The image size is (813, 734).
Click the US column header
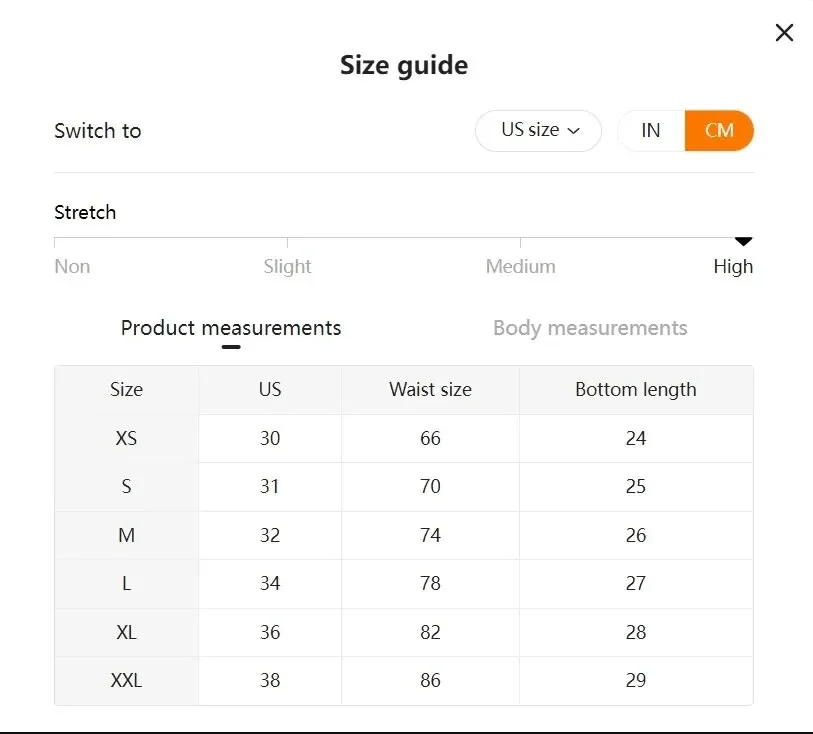(270, 389)
